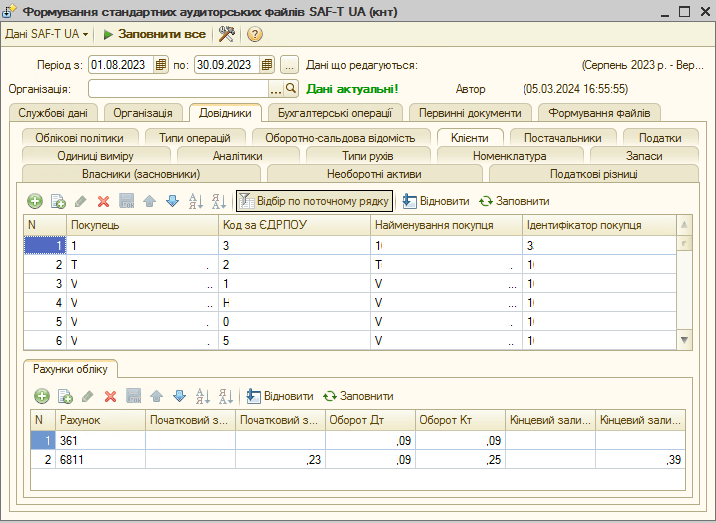The image size is (716, 523).
Task: Click Відновити in clients toolbar
Action: click(436, 201)
